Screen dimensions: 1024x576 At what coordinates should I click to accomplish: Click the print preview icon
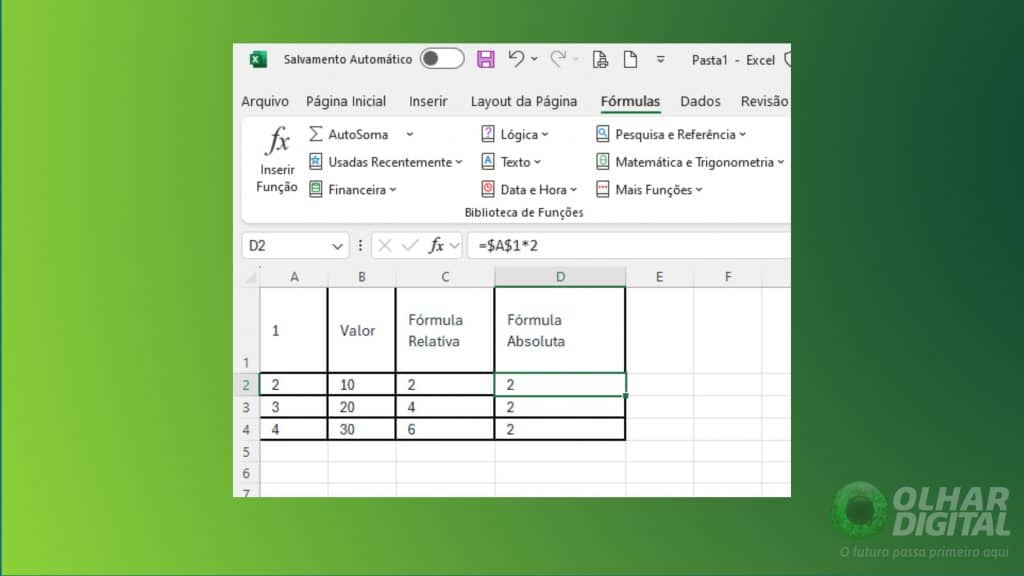coord(600,59)
